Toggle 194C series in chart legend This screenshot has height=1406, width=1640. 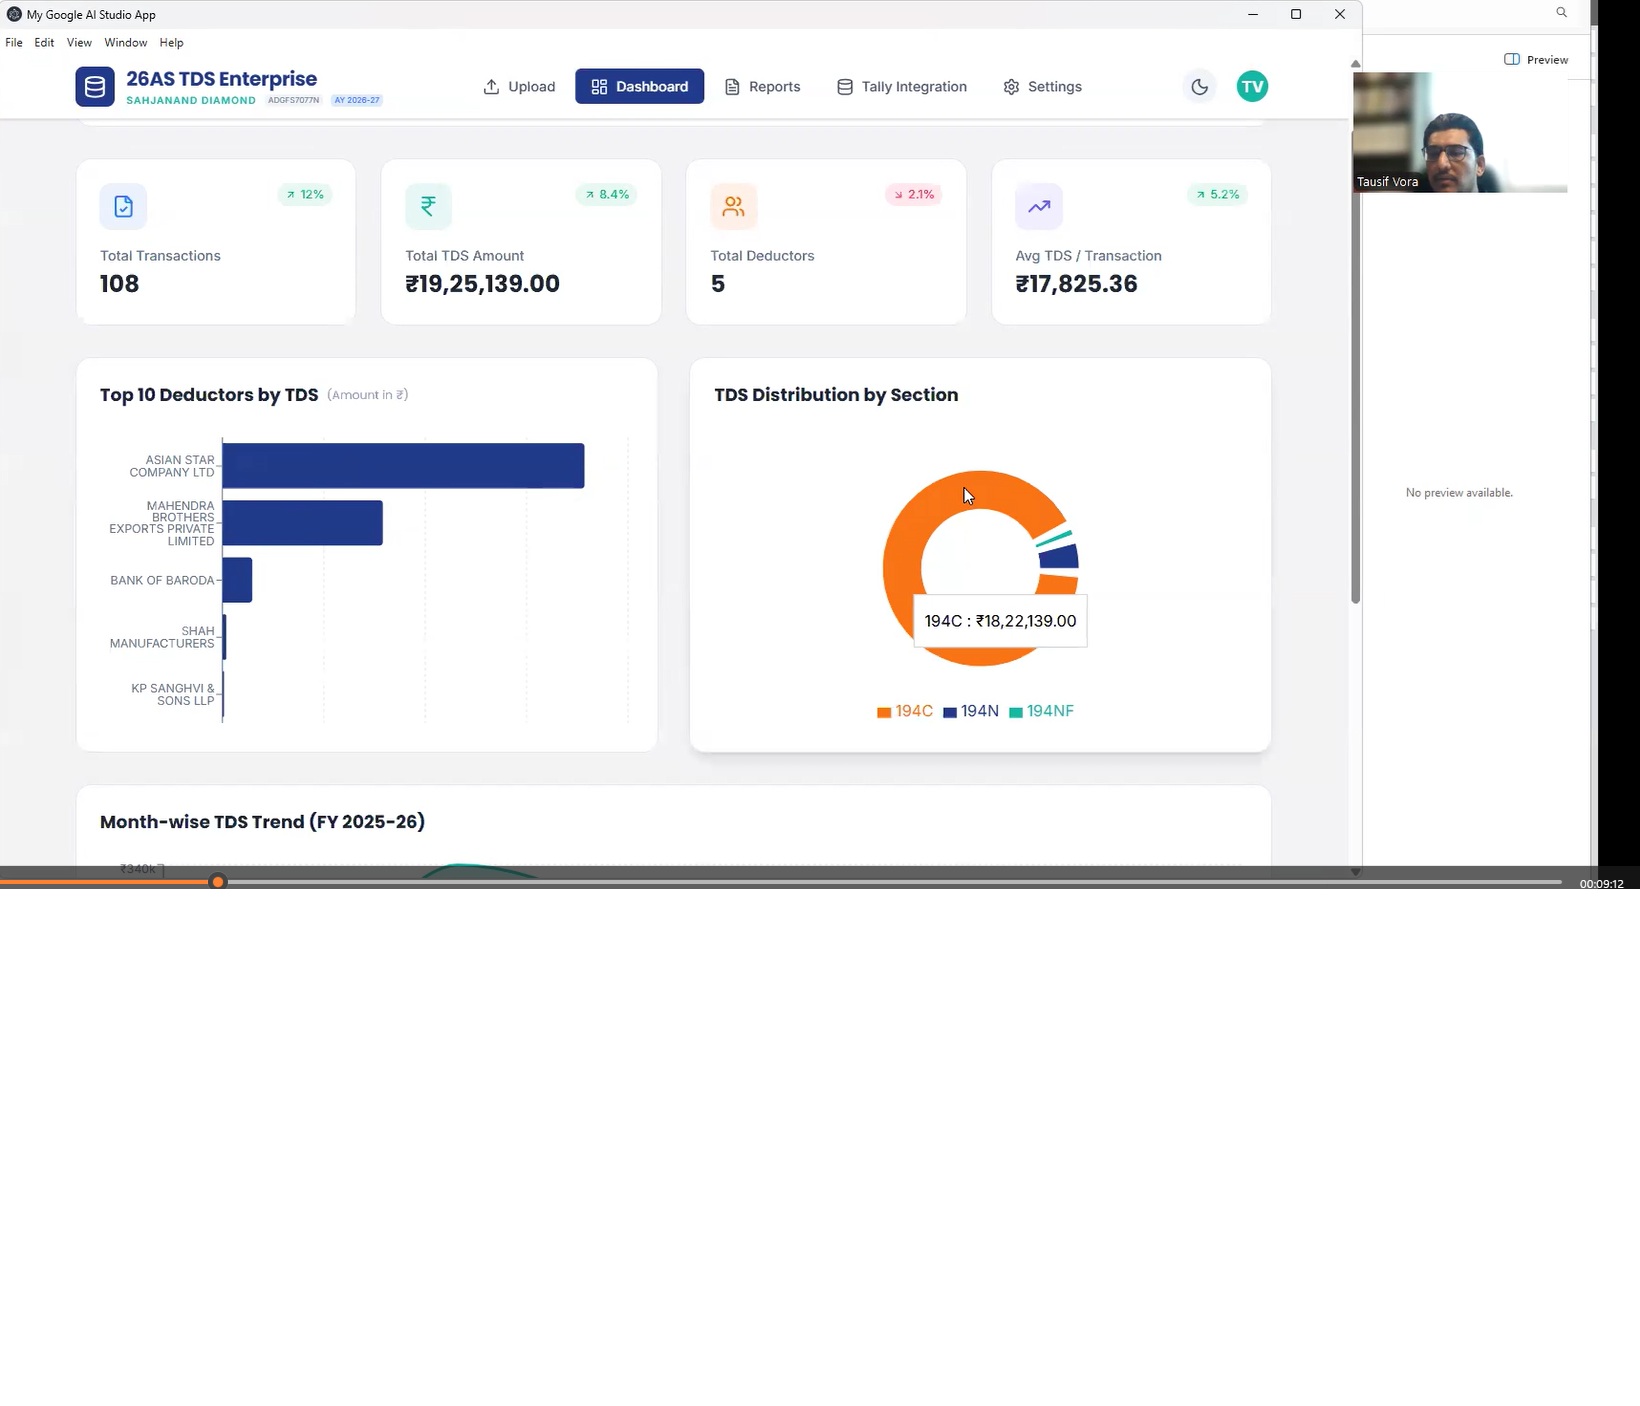coord(905,711)
